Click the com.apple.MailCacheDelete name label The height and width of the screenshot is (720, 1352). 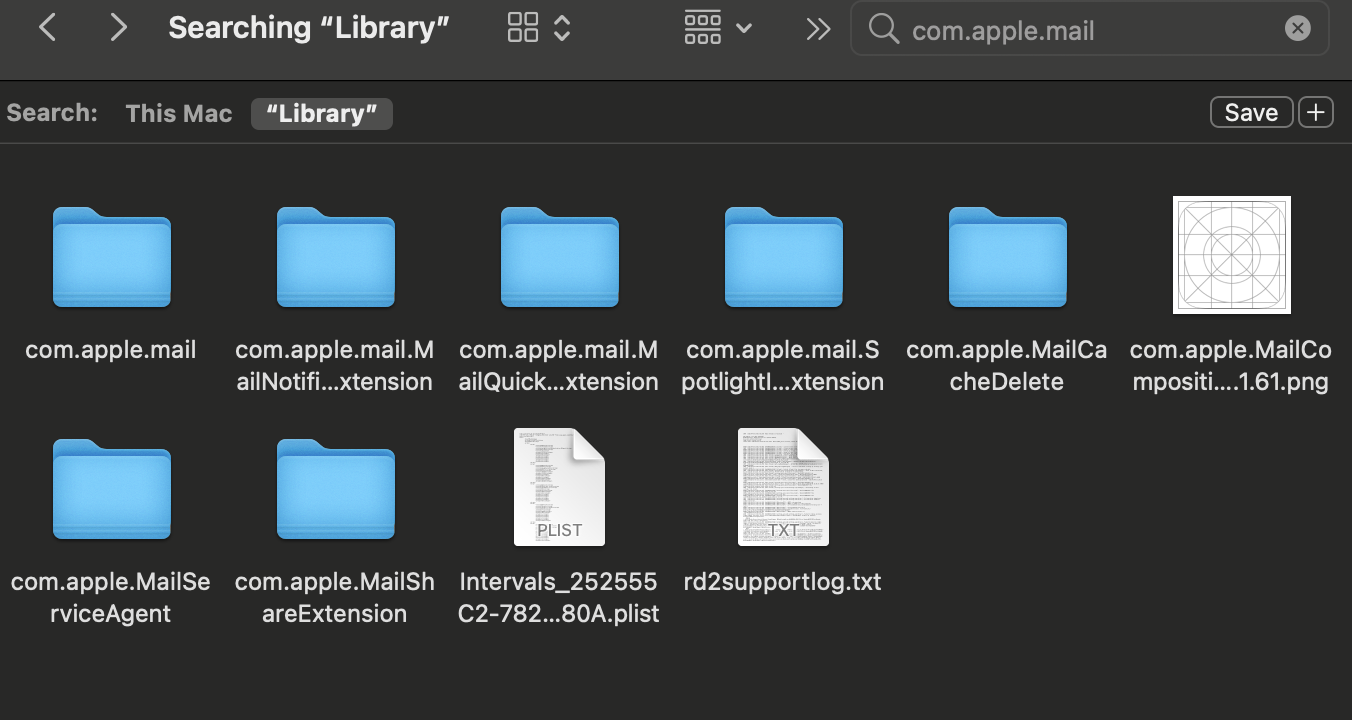pos(1007,366)
